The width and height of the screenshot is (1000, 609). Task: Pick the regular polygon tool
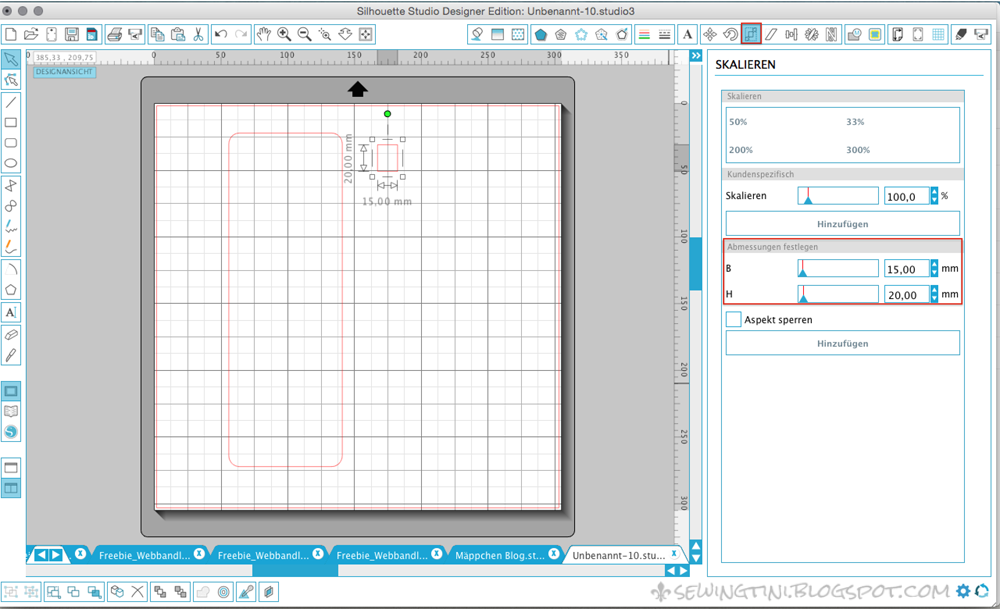pos(11,290)
